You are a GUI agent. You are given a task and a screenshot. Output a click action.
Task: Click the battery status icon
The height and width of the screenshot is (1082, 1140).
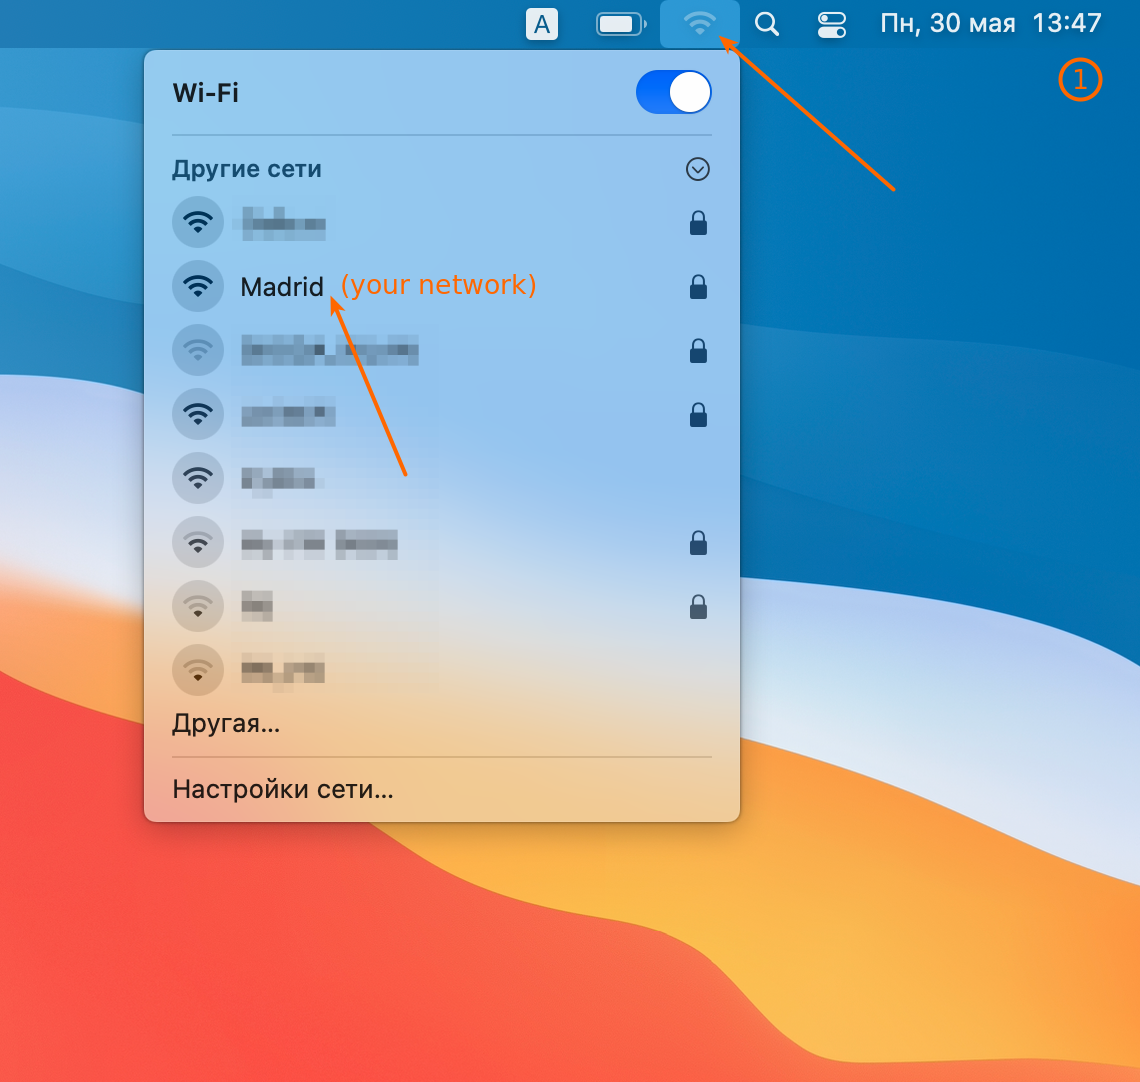point(620,24)
